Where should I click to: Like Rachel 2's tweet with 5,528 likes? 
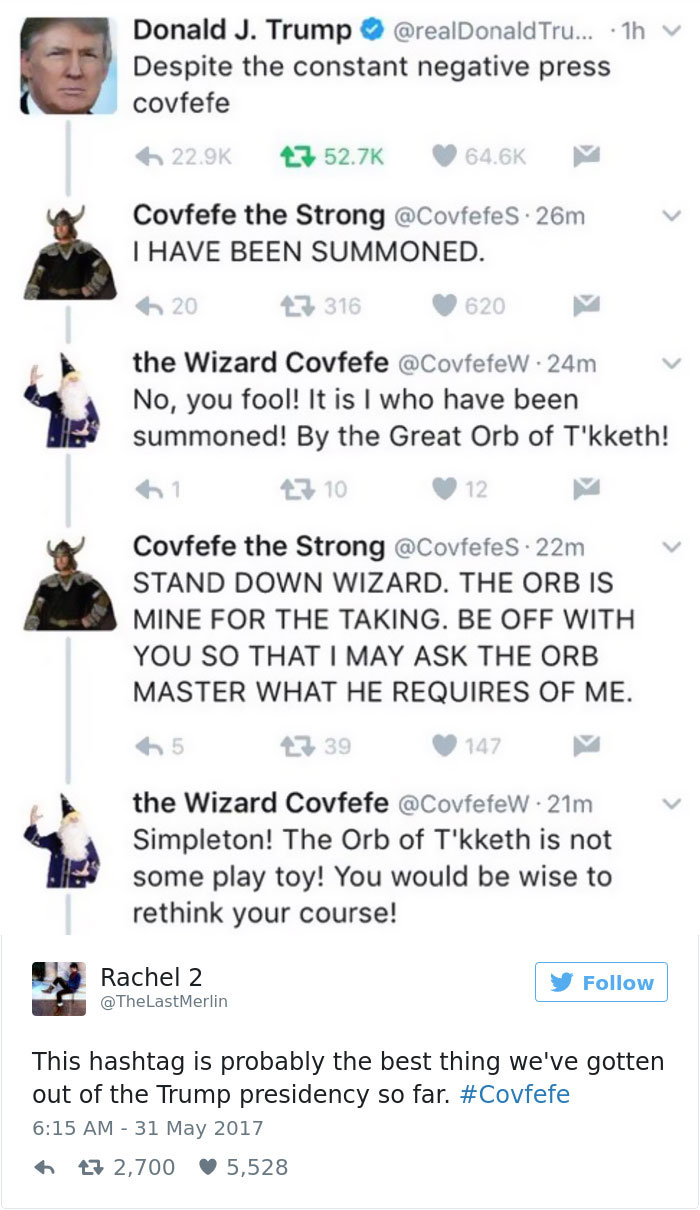click(209, 1167)
